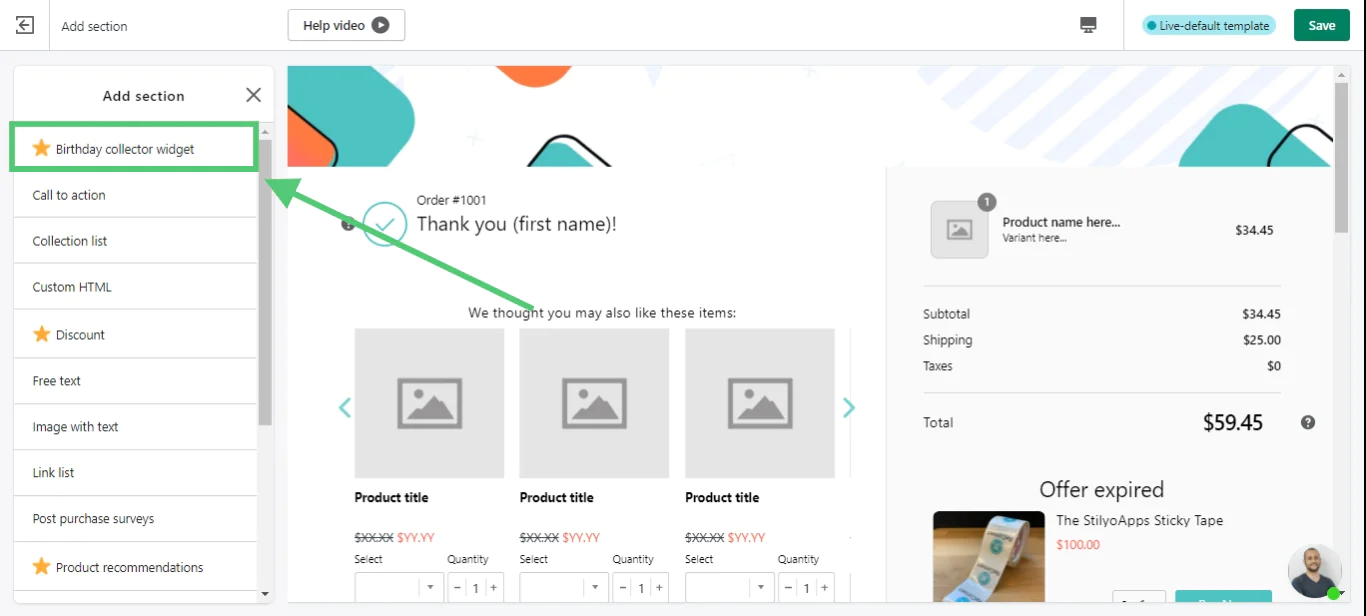Click the star beside Birthday collector widget
The height and width of the screenshot is (616, 1366).
41,147
